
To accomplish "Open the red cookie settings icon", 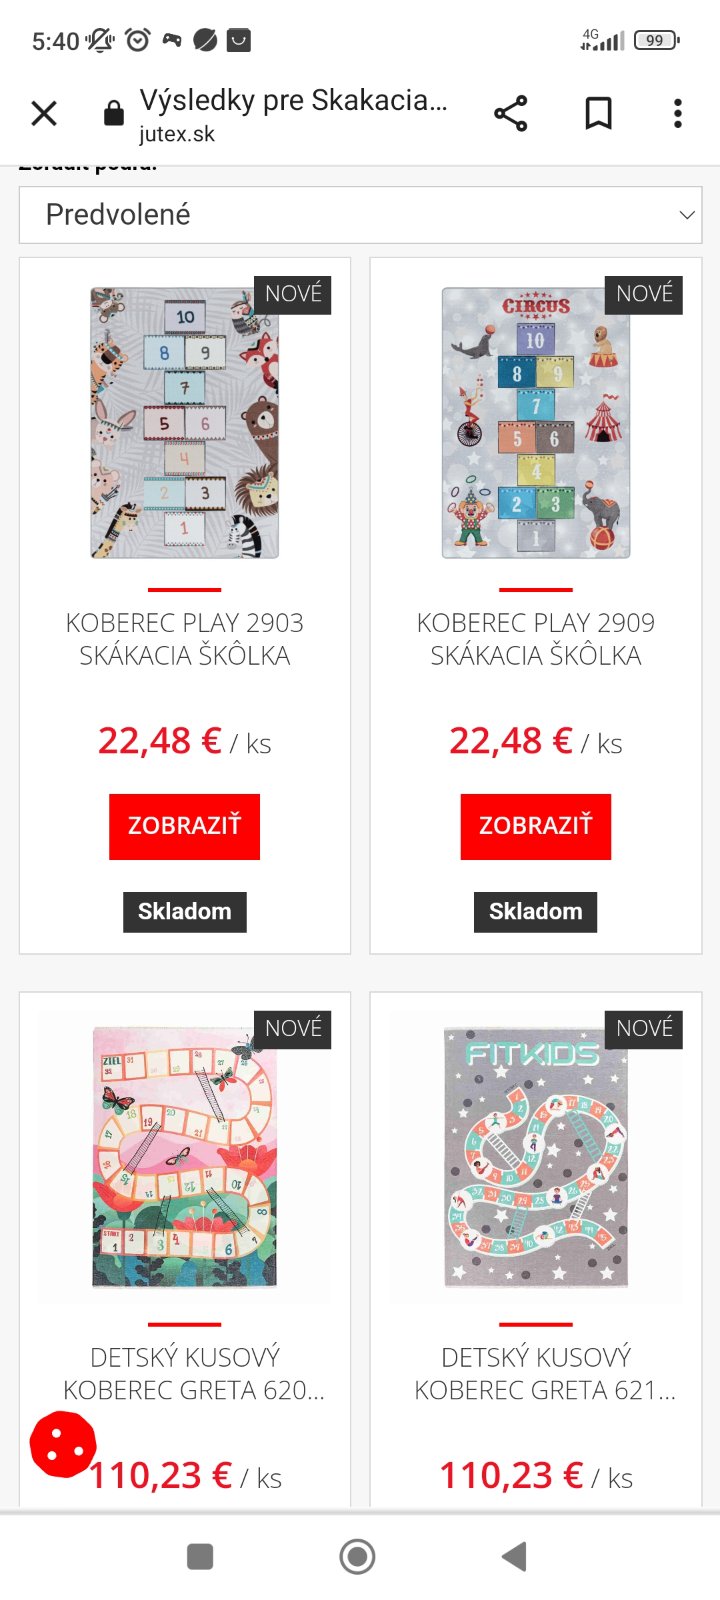I will tap(62, 1444).
